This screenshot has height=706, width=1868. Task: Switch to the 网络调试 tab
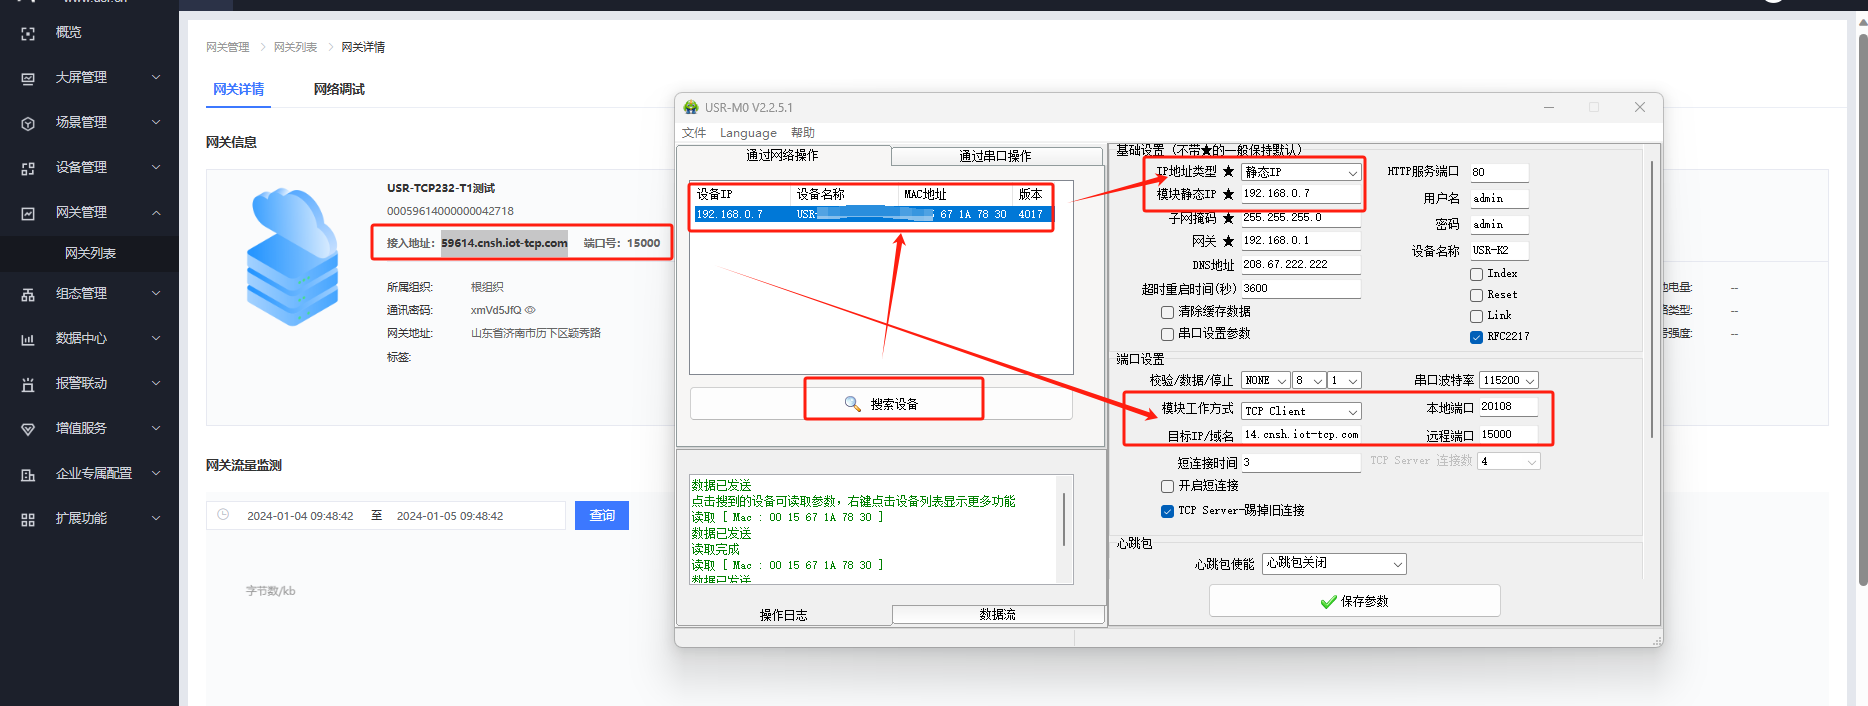coord(339,89)
